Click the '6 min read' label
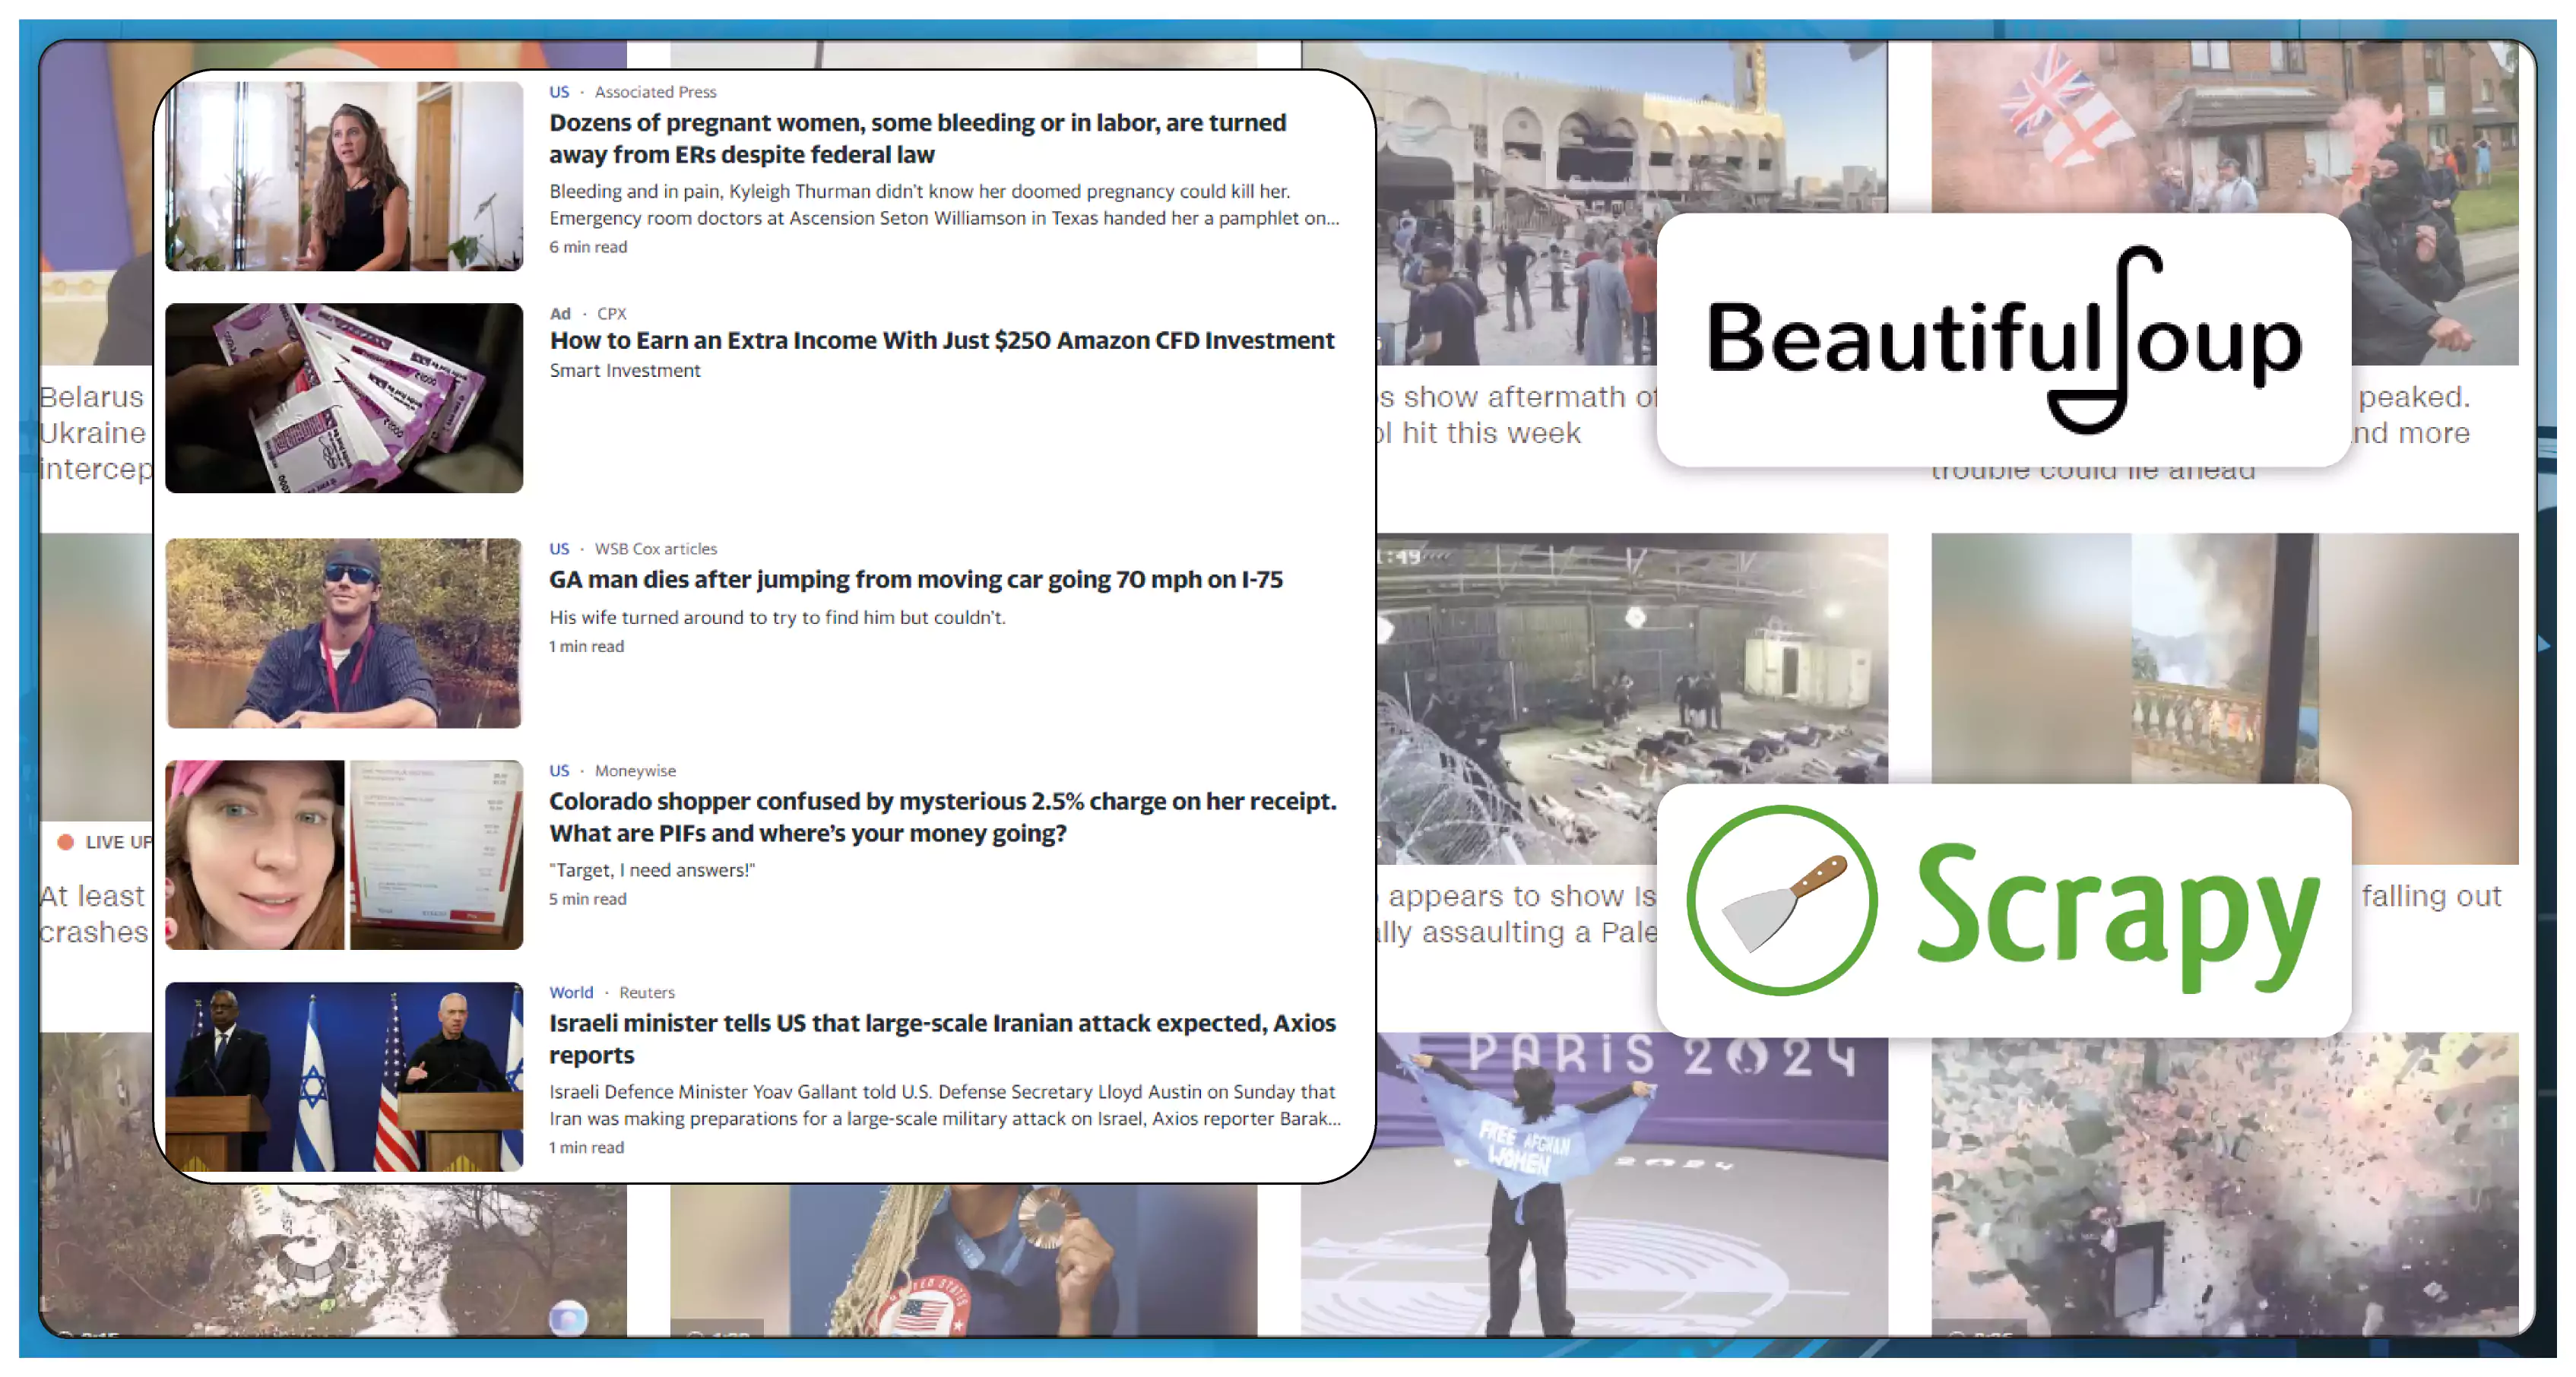2576x1377 pixels. tap(588, 247)
